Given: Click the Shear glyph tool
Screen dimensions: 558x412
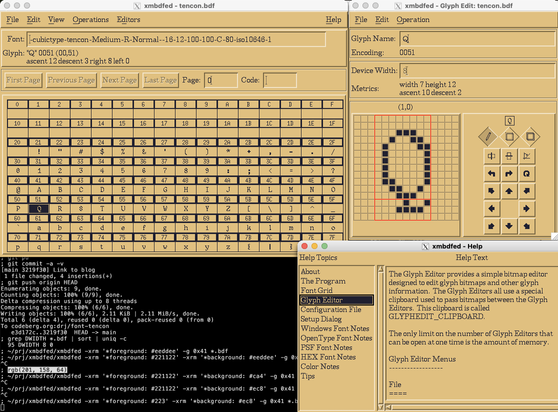Looking at the screenshot, I should pyautogui.click(x=526, y=156).
